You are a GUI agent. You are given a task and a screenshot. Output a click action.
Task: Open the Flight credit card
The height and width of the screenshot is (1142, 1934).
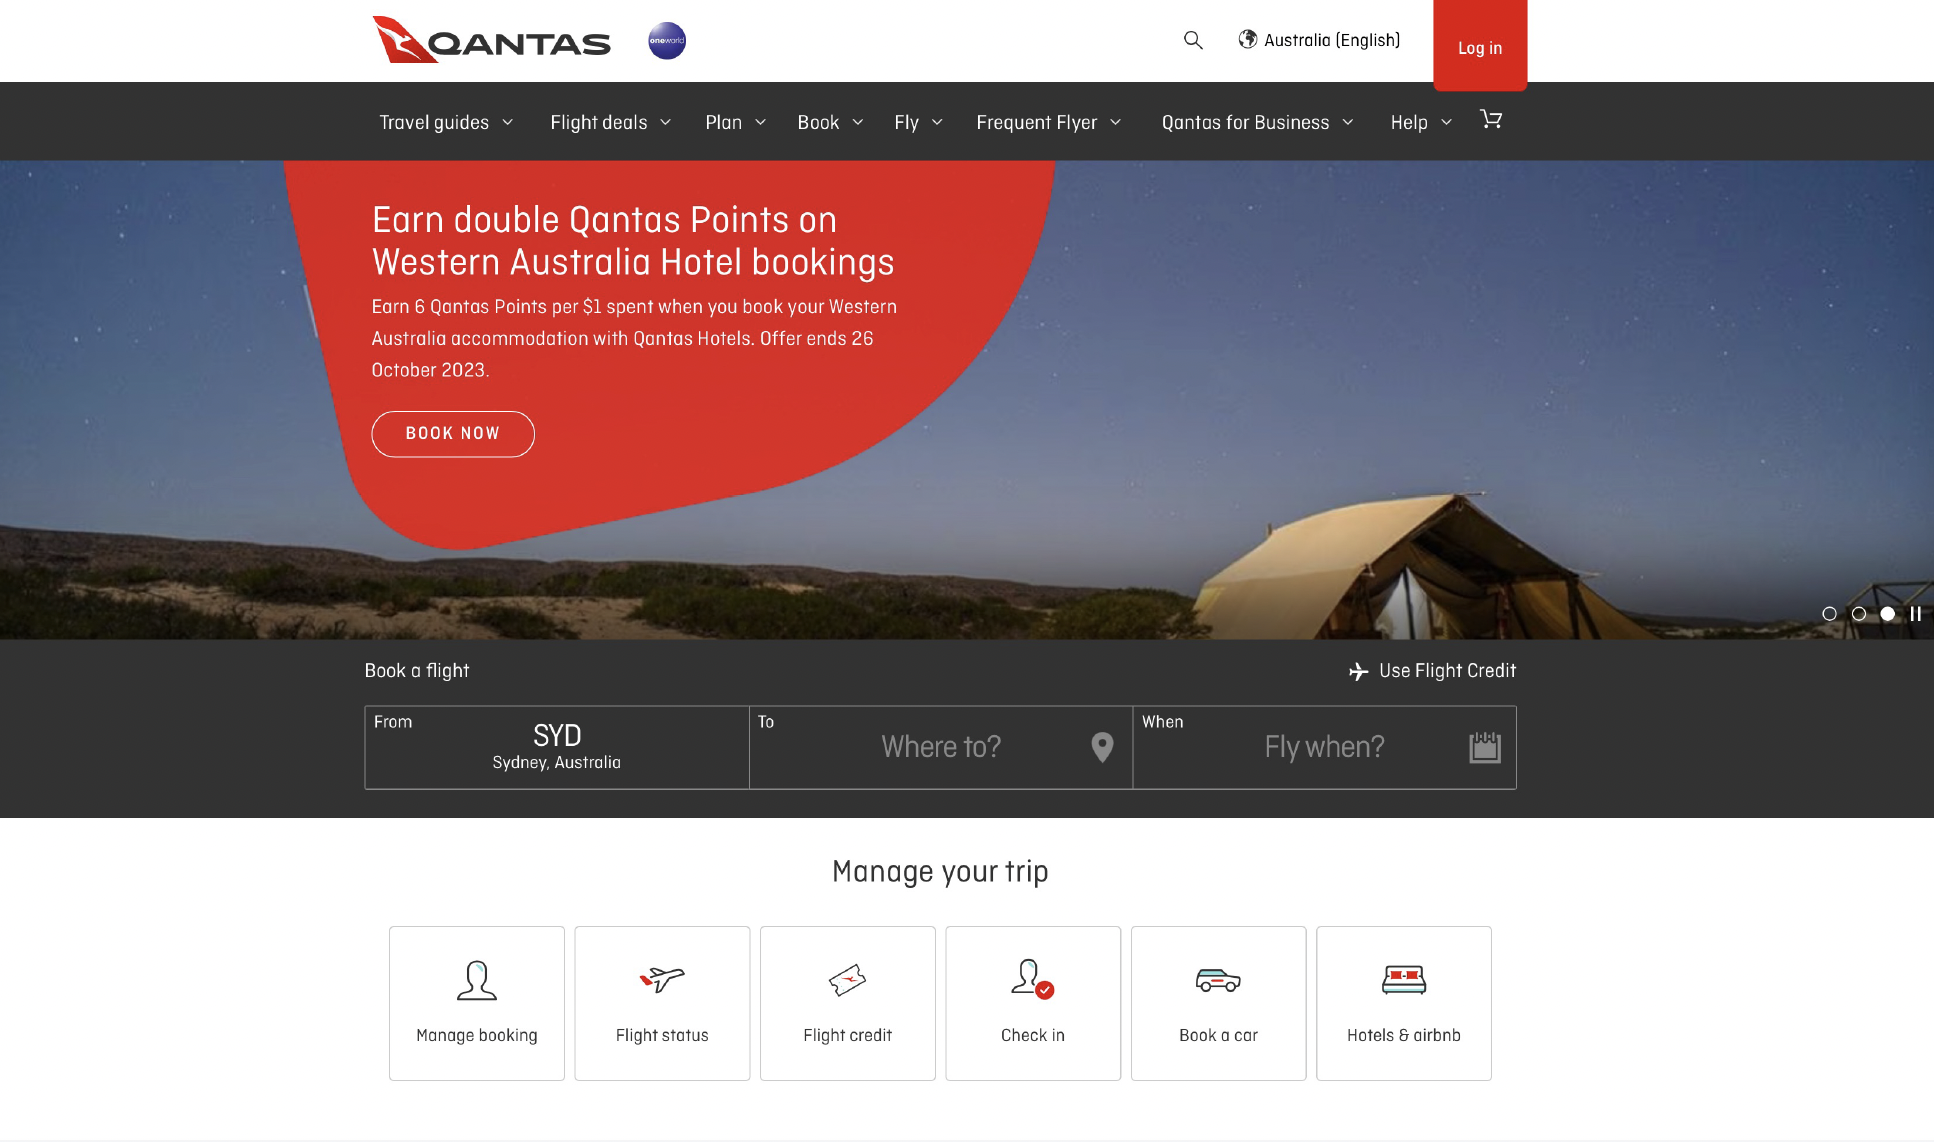(x=848, y=1003)
